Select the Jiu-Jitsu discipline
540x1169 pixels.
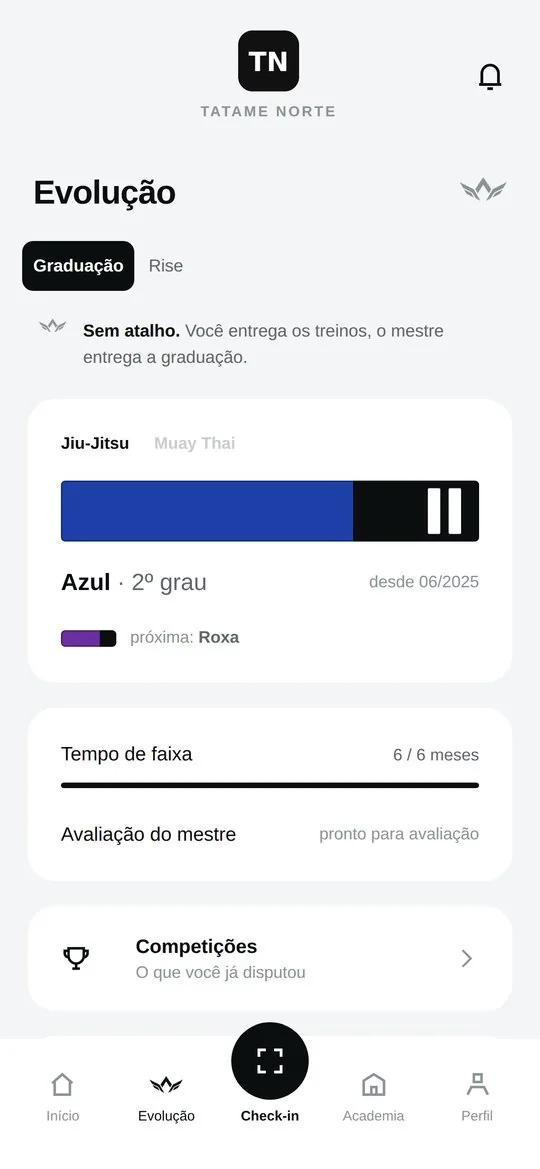(x=95, y=444)
